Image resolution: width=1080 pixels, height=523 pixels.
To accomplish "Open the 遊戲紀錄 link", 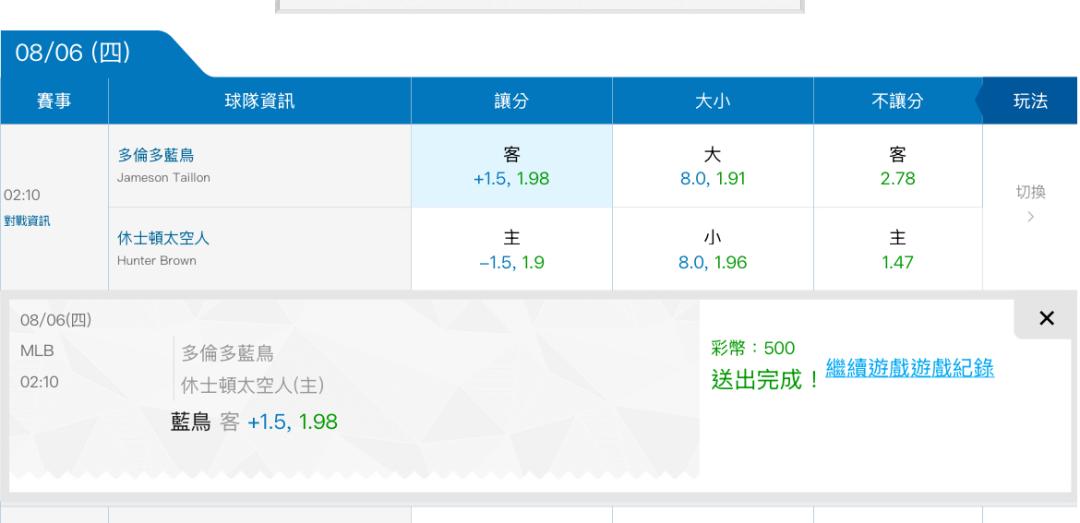I will point(952,369).
